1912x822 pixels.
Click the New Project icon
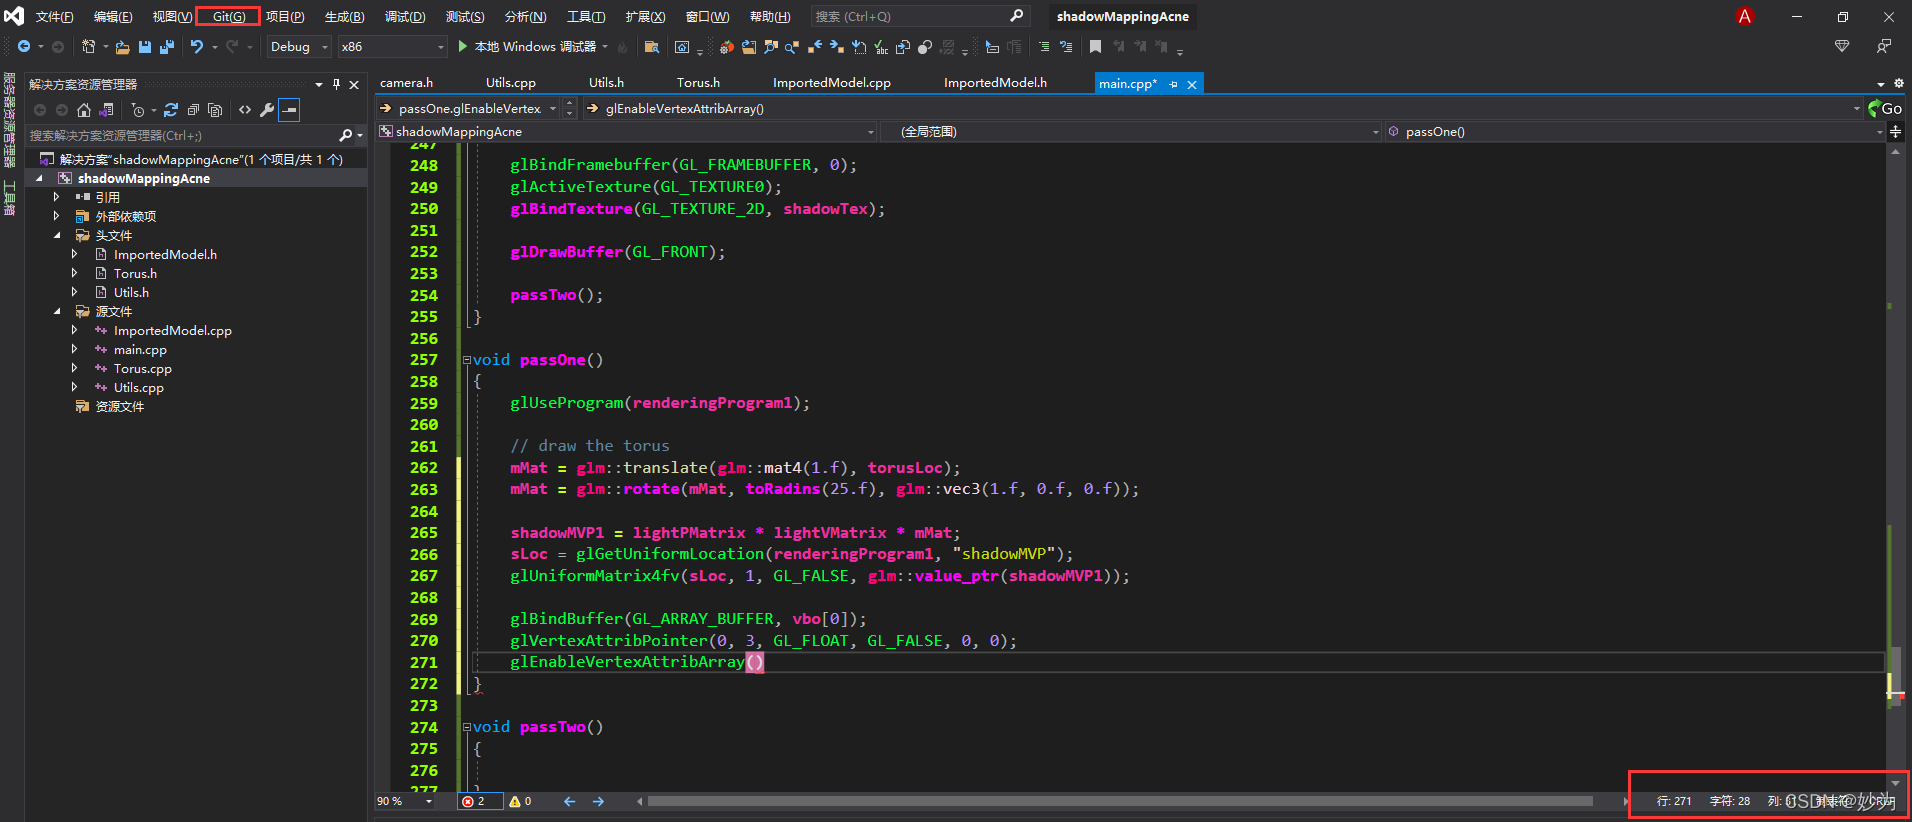[x=88, y=47]
